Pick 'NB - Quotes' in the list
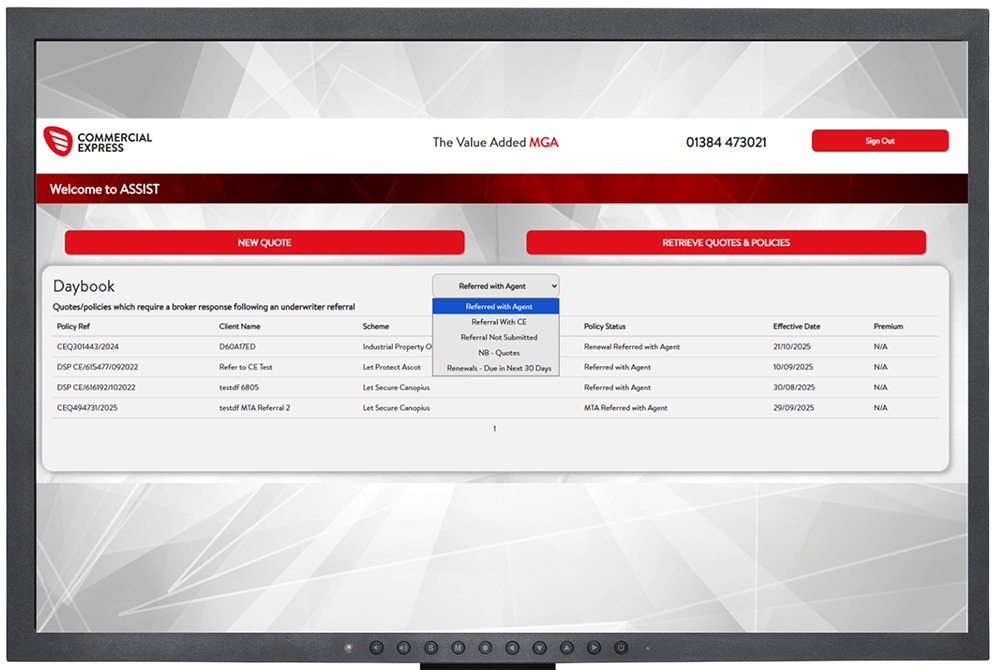Screen dimensions: 1000x670 [x=496, y=352]
